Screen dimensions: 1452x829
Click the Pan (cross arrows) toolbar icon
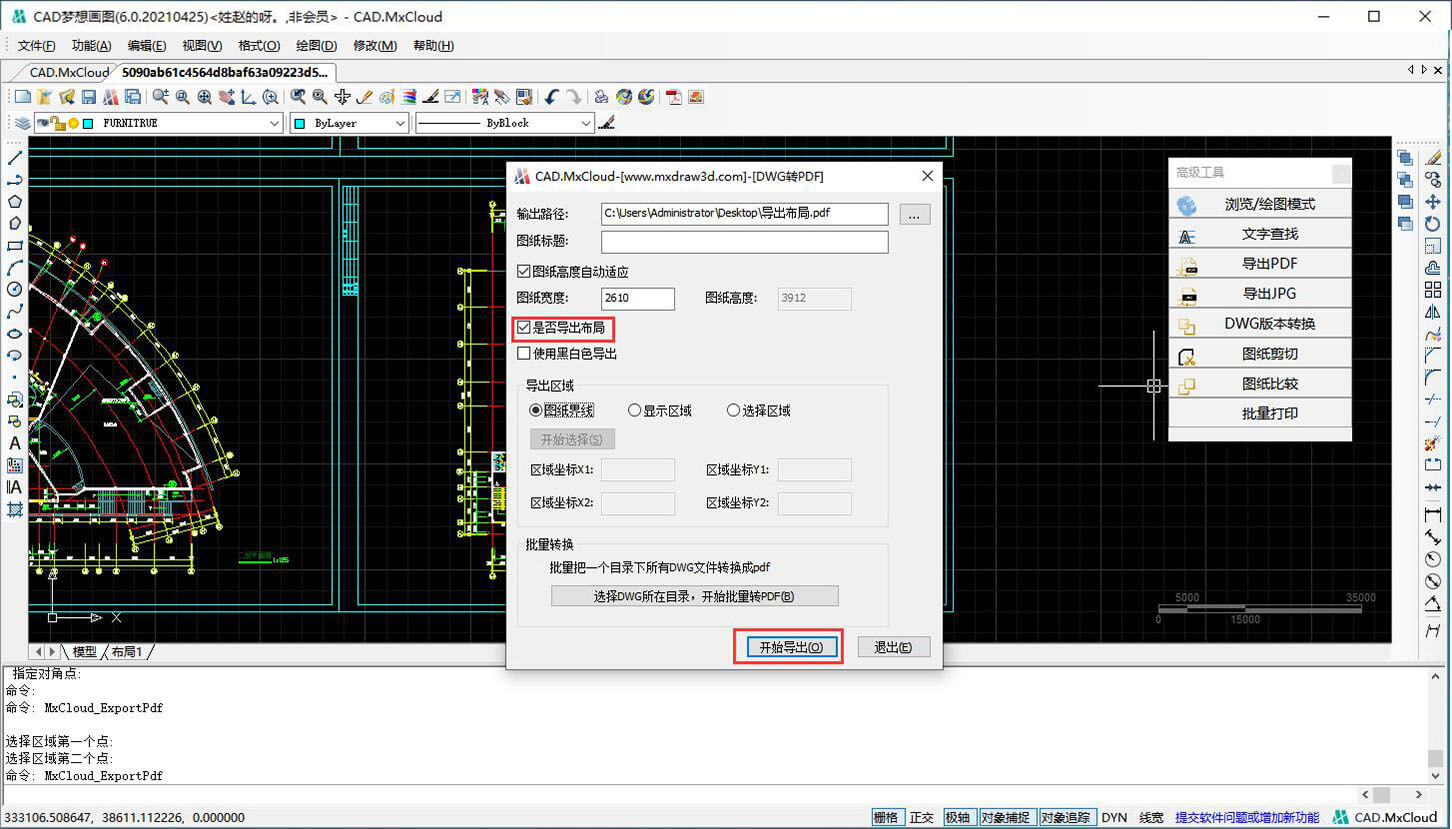click(342, 97)
